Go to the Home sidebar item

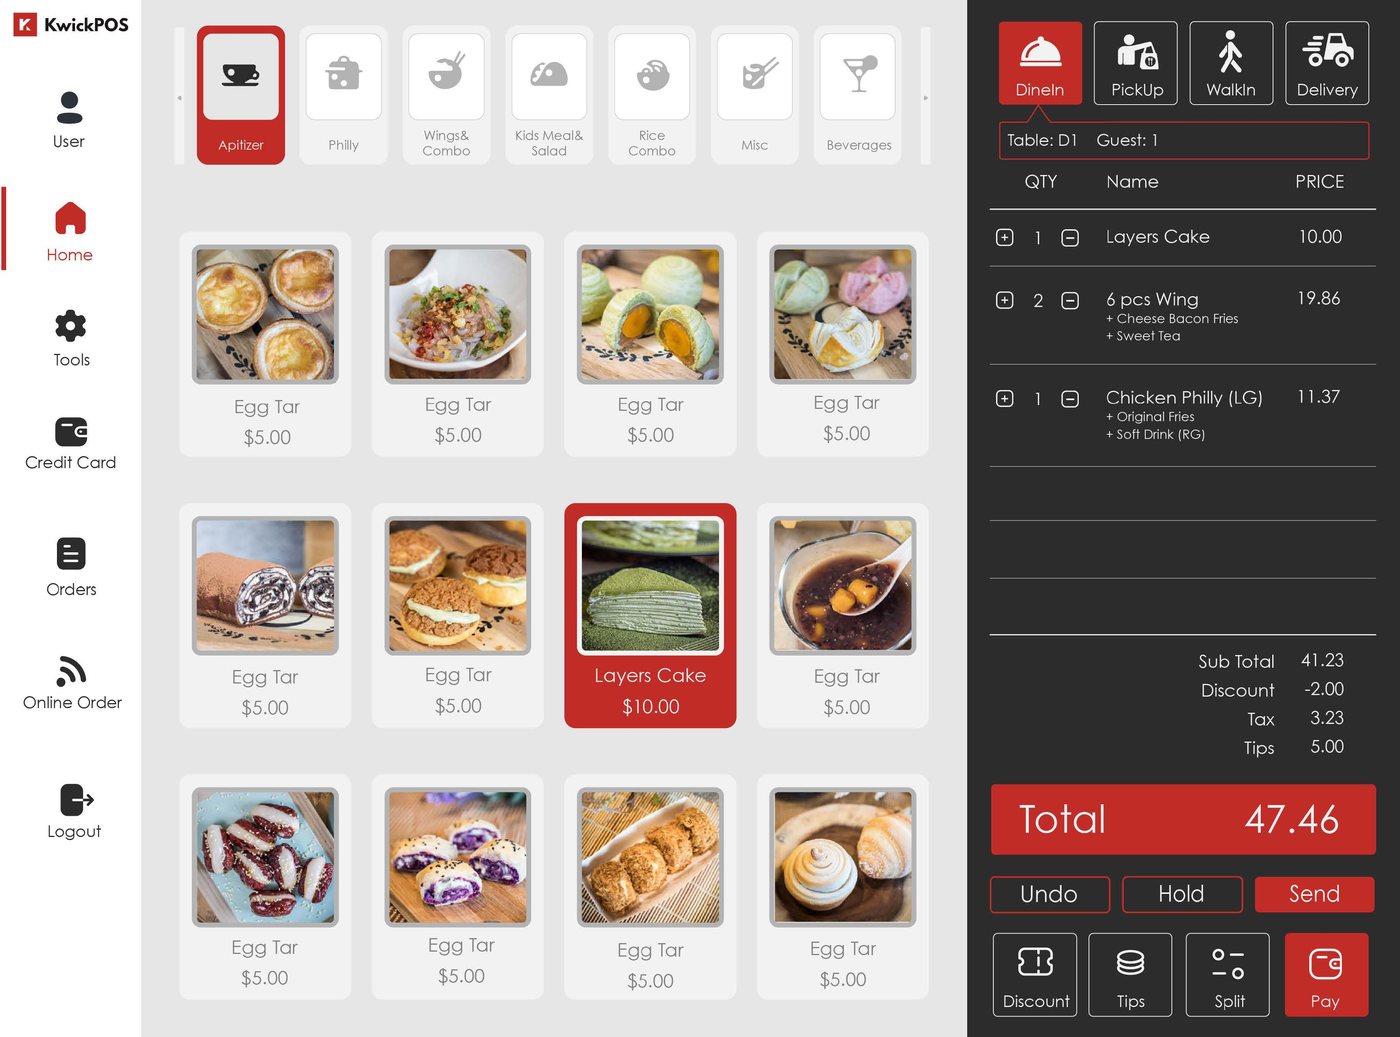pyautogui.click(x=69, y=232)
